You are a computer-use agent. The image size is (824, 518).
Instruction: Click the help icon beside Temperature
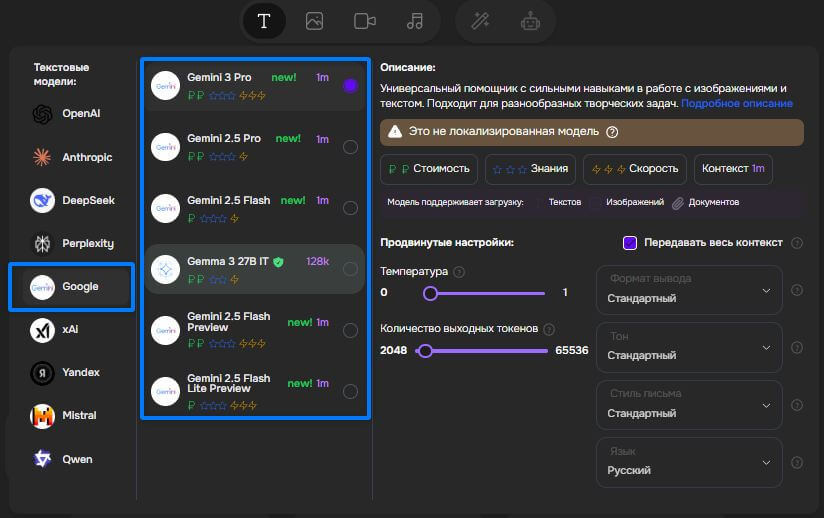[459, 272]
